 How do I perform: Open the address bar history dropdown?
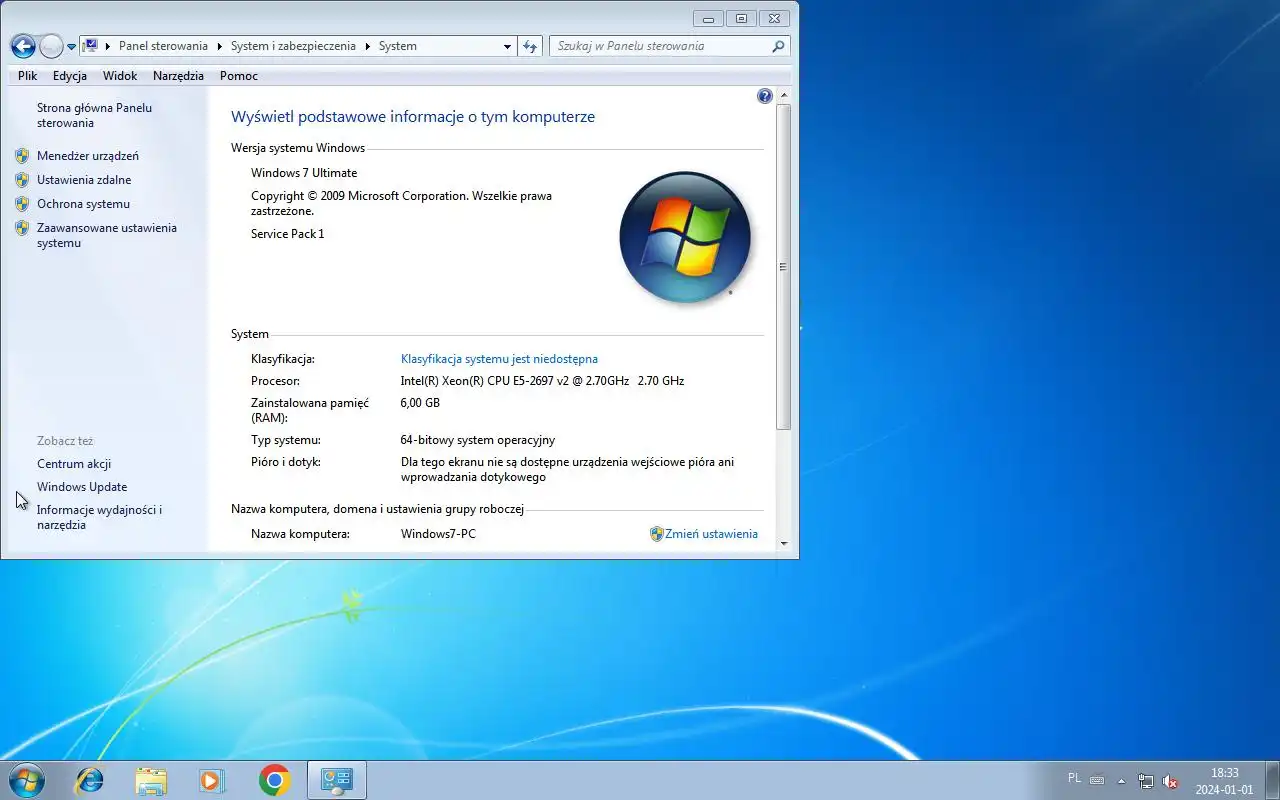[507, 46]
